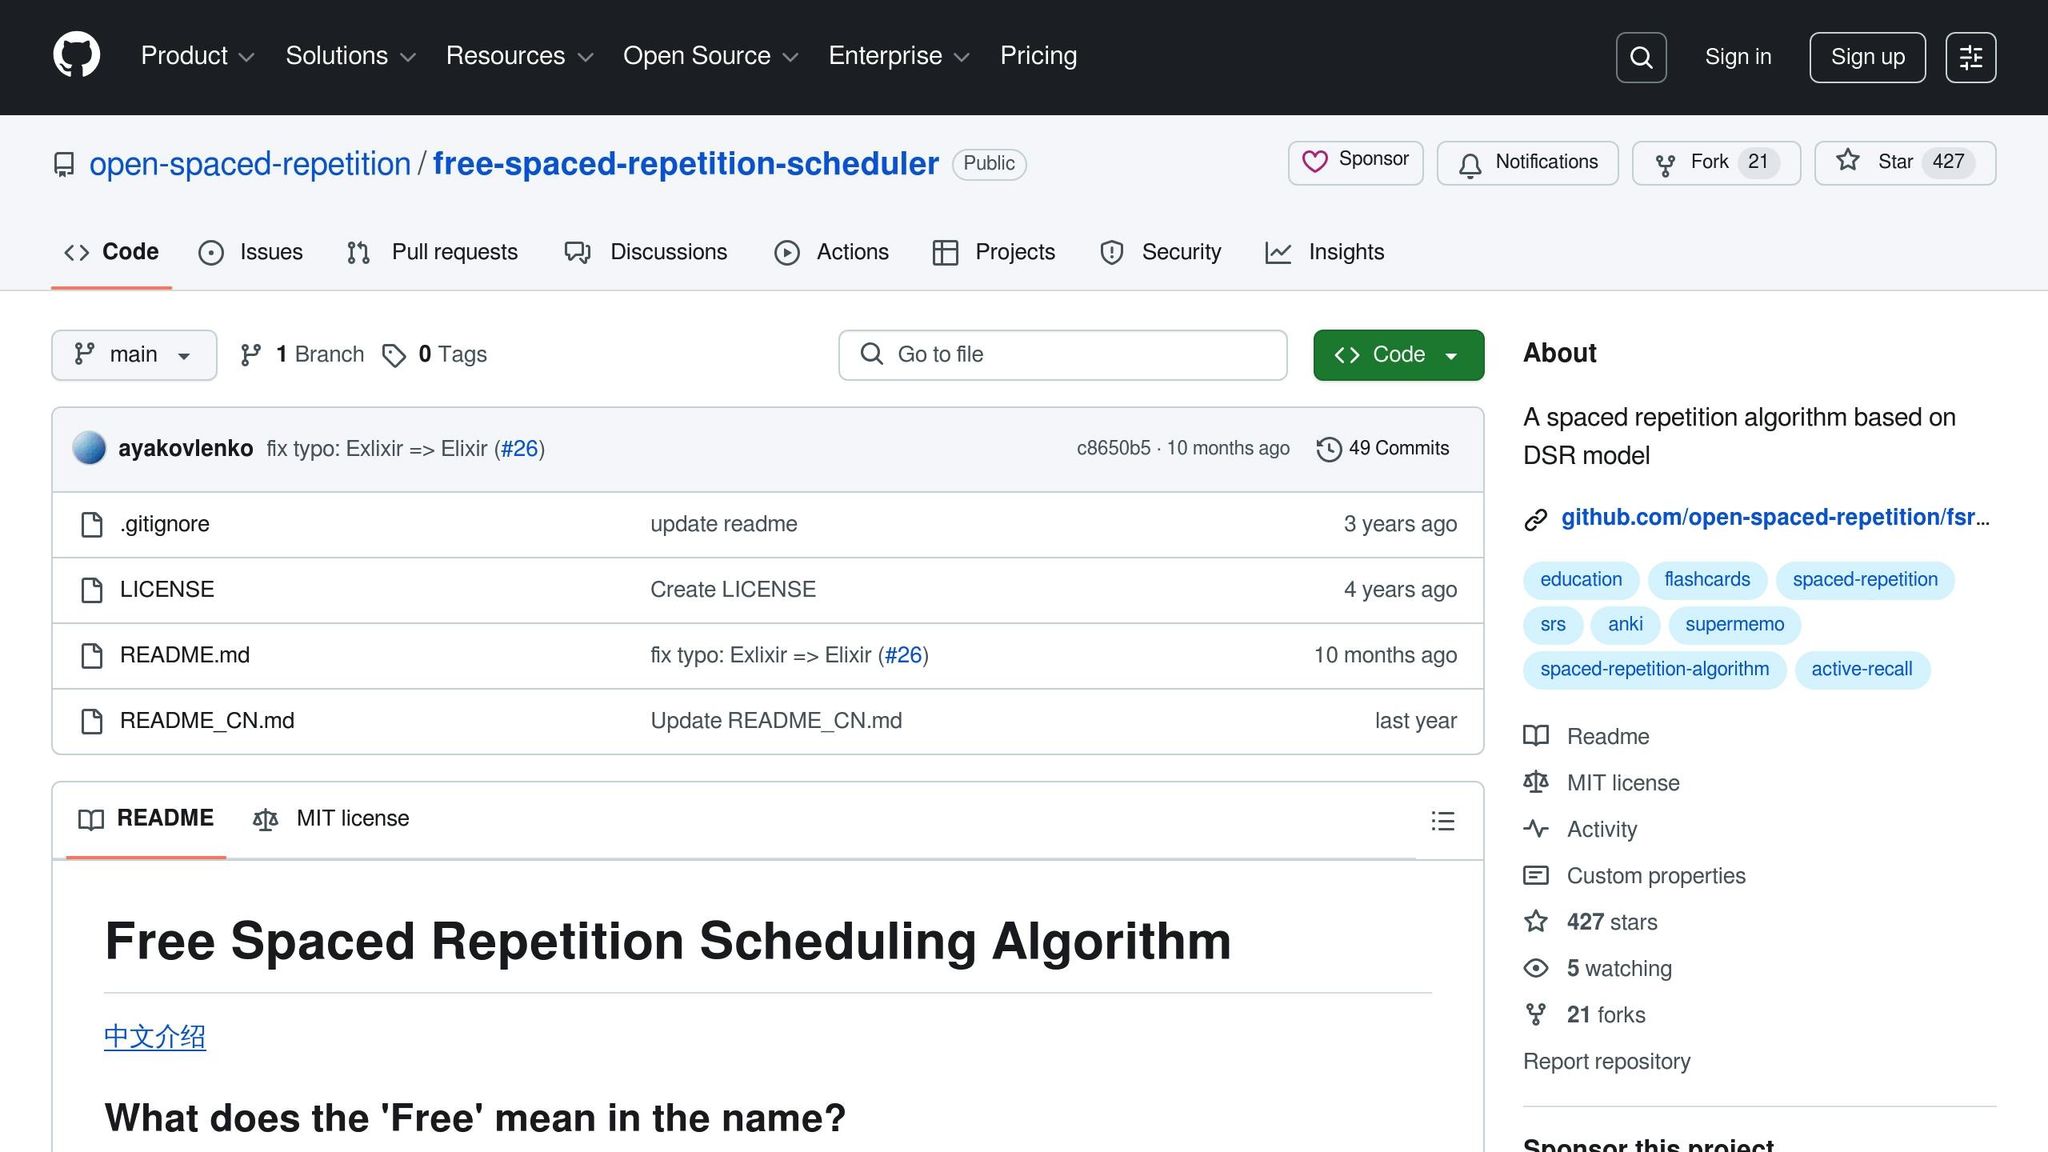This screenshot has height=1152, width=2048.
Task: Select the supermemo topic tag
Action: pyautogui.click(x=1734, y=625)
